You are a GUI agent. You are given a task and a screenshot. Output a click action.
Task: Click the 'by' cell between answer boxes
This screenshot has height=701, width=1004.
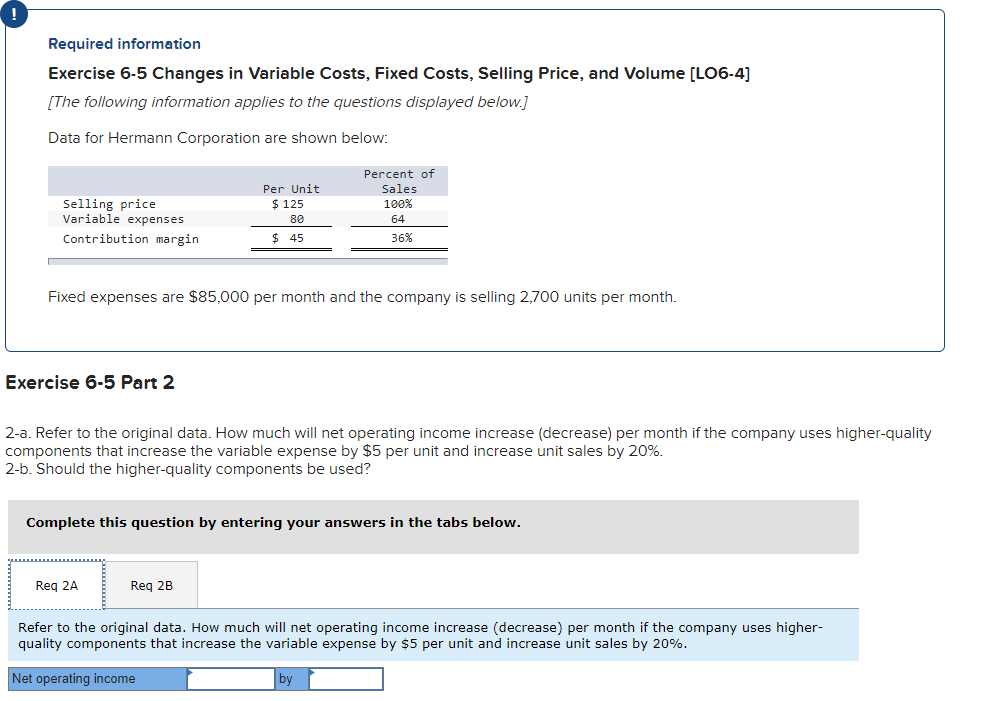tap(287, 679)
